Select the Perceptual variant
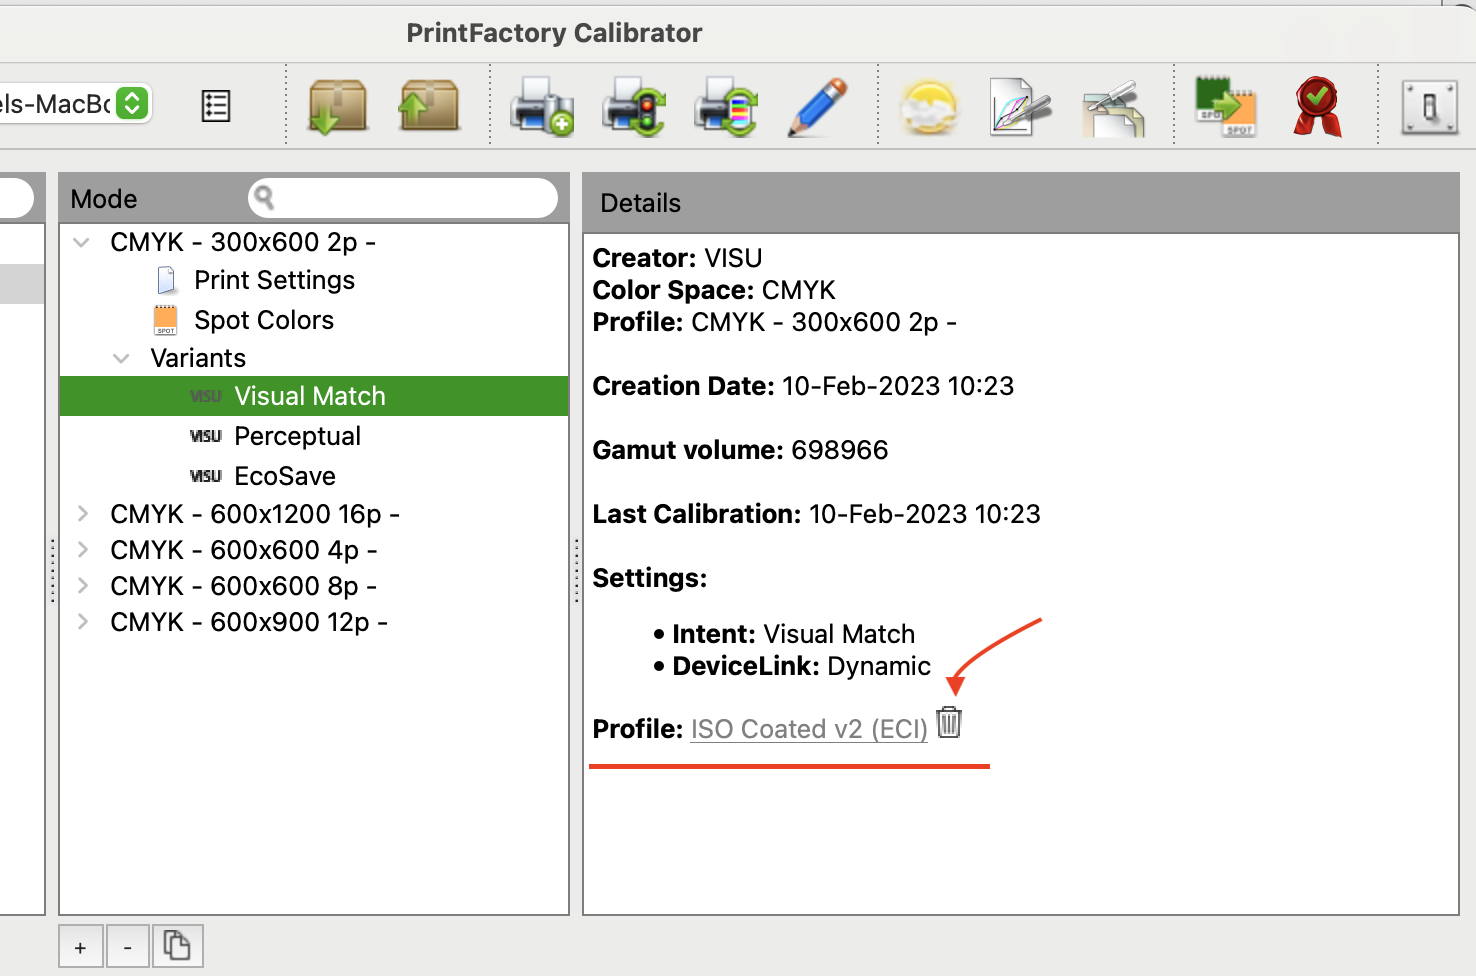Image resolution: width=1476 pixels, height=976 pixels. pyautogui.click(x=297, y=436)
